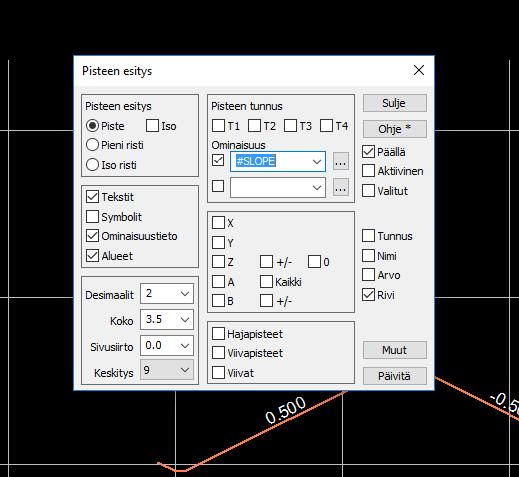Open browse button beside empty property field
The width and height of the screenshot is (519, 477).
341,187
